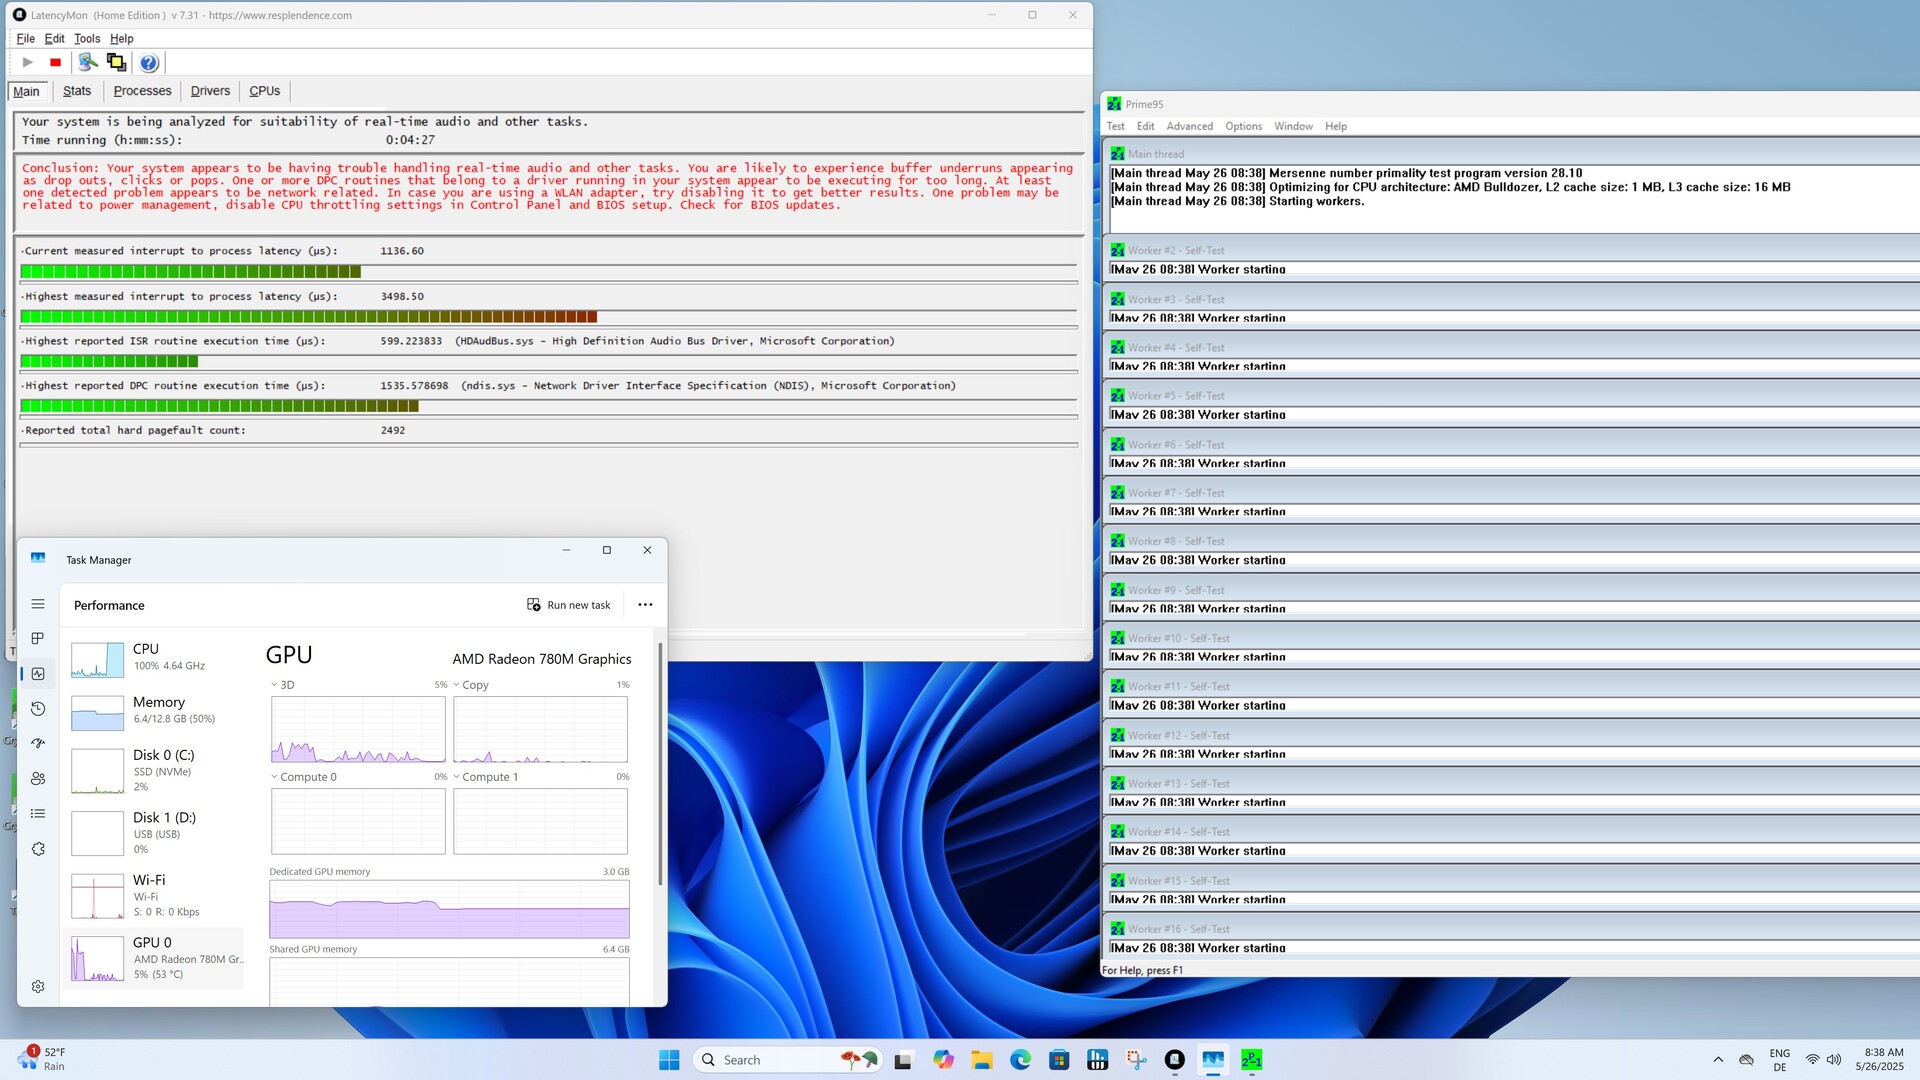Open the Copy engine graph dropdown
Image resolution: width=1920 pixels, height=1080 pixels.
coord(457,685)
